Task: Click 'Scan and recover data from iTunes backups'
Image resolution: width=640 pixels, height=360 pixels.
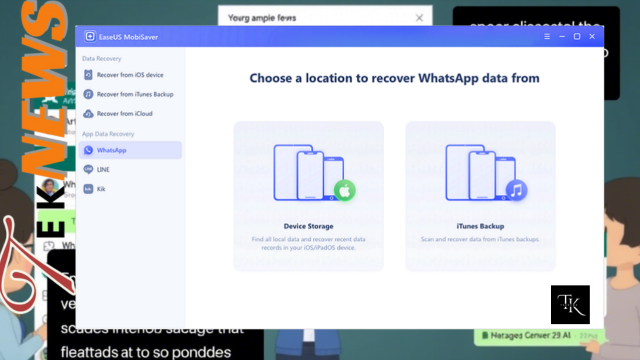Action: pos(480,239)
